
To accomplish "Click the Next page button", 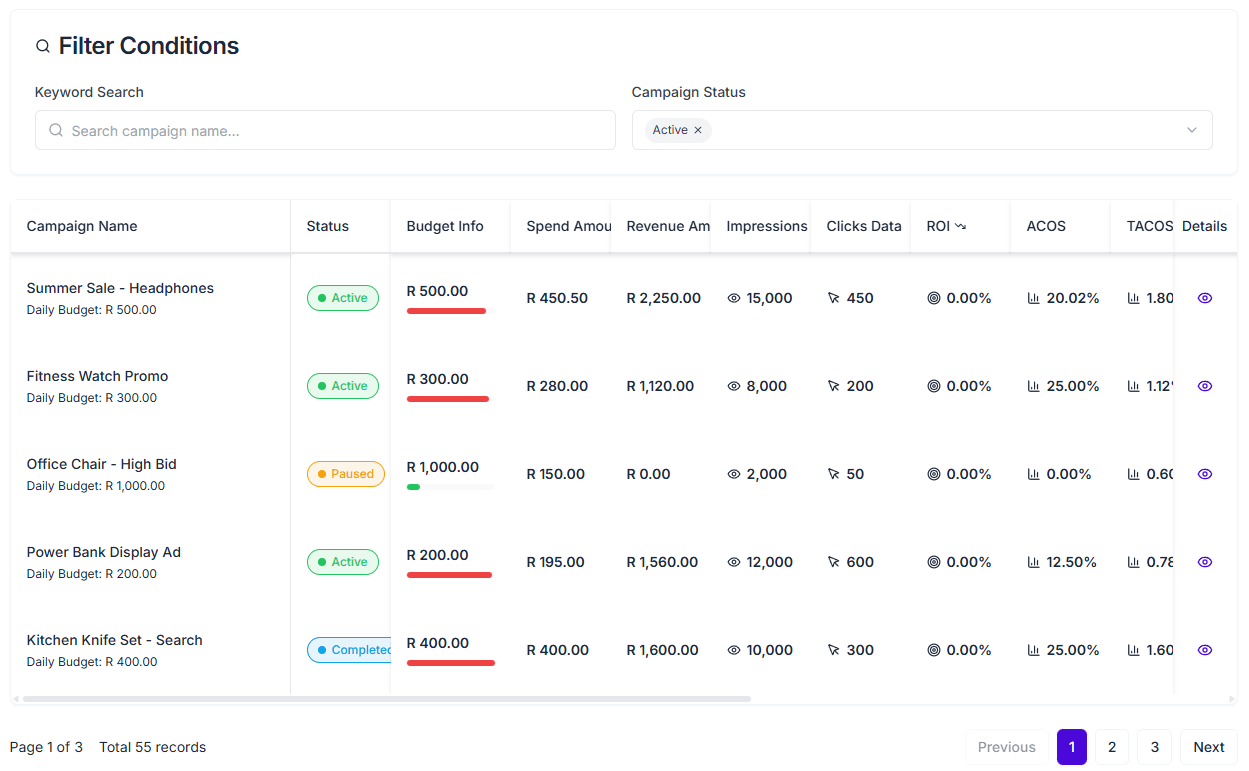I will (1208, 747).
